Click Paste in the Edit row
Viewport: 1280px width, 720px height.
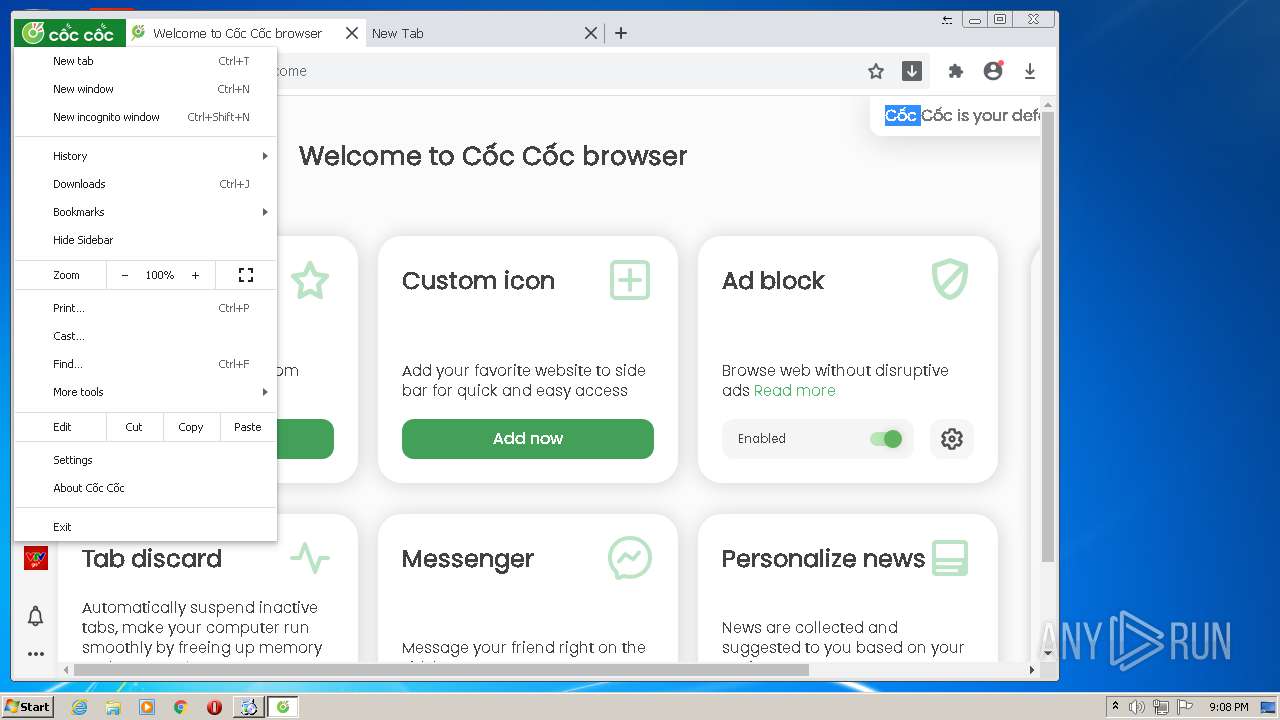[248, 427]
